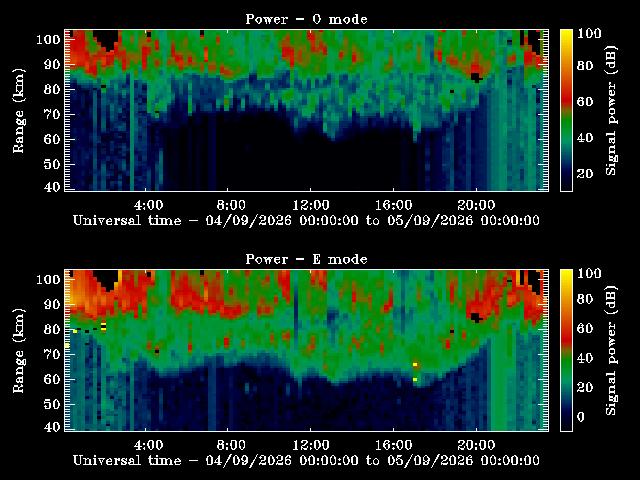Click the 80 km range tick on the O mode plot

tap(52, 89)
